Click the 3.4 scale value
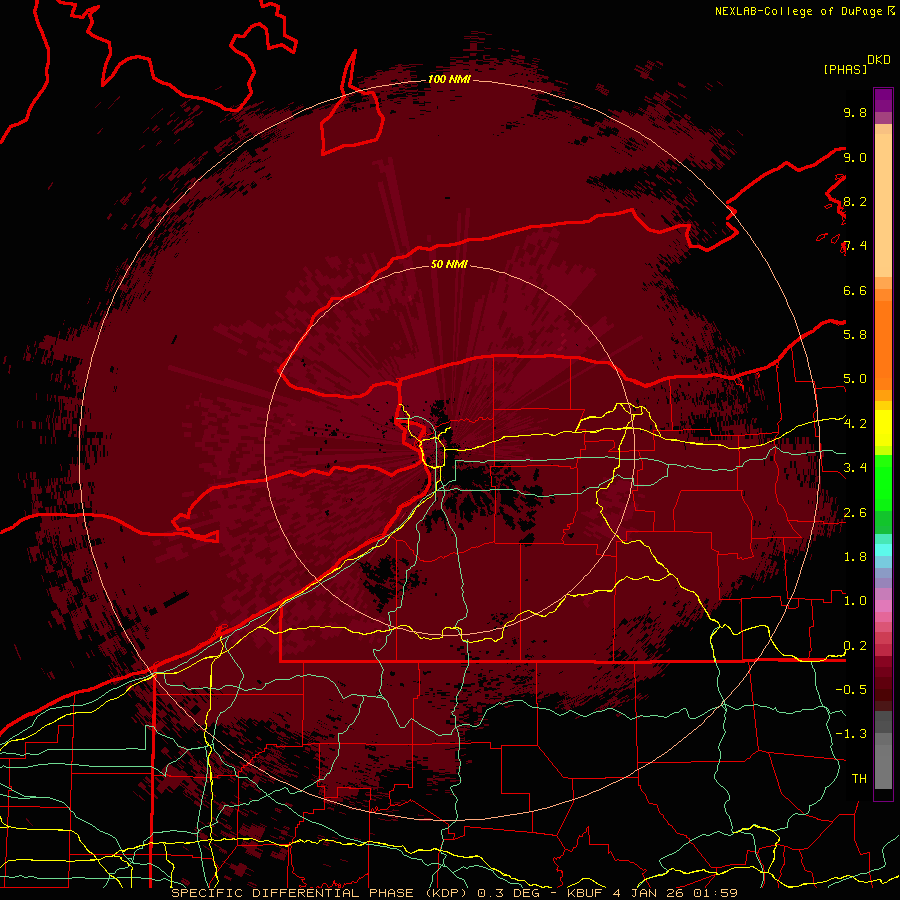The height and width of the screenshot is (900, 900). [855, 468]
